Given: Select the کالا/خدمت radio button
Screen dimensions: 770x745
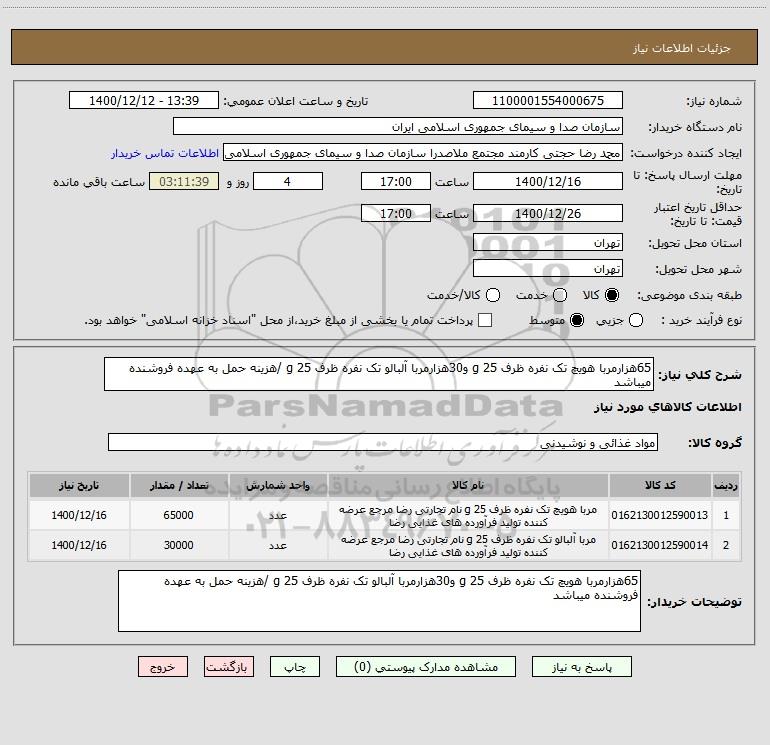Looking at the screenshot, I should [493, 295].
